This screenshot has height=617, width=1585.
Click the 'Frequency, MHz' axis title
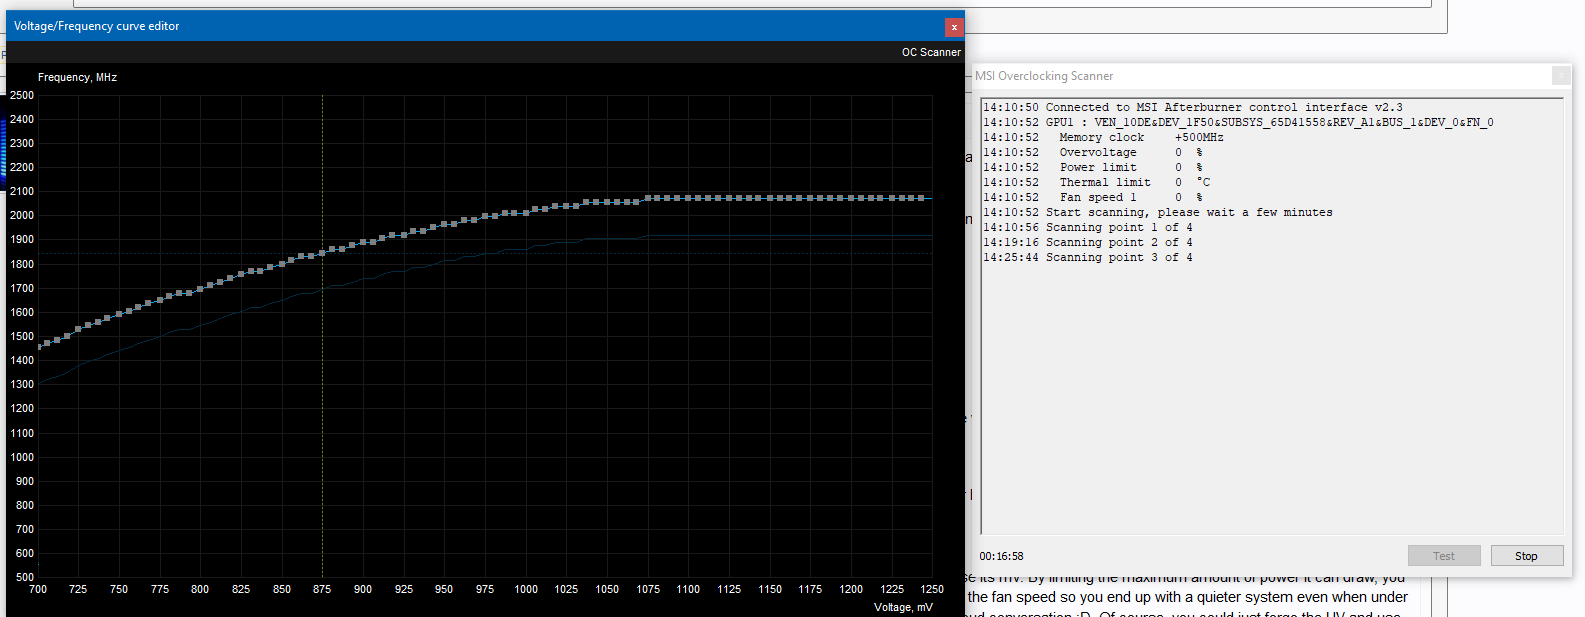(77, 77)
